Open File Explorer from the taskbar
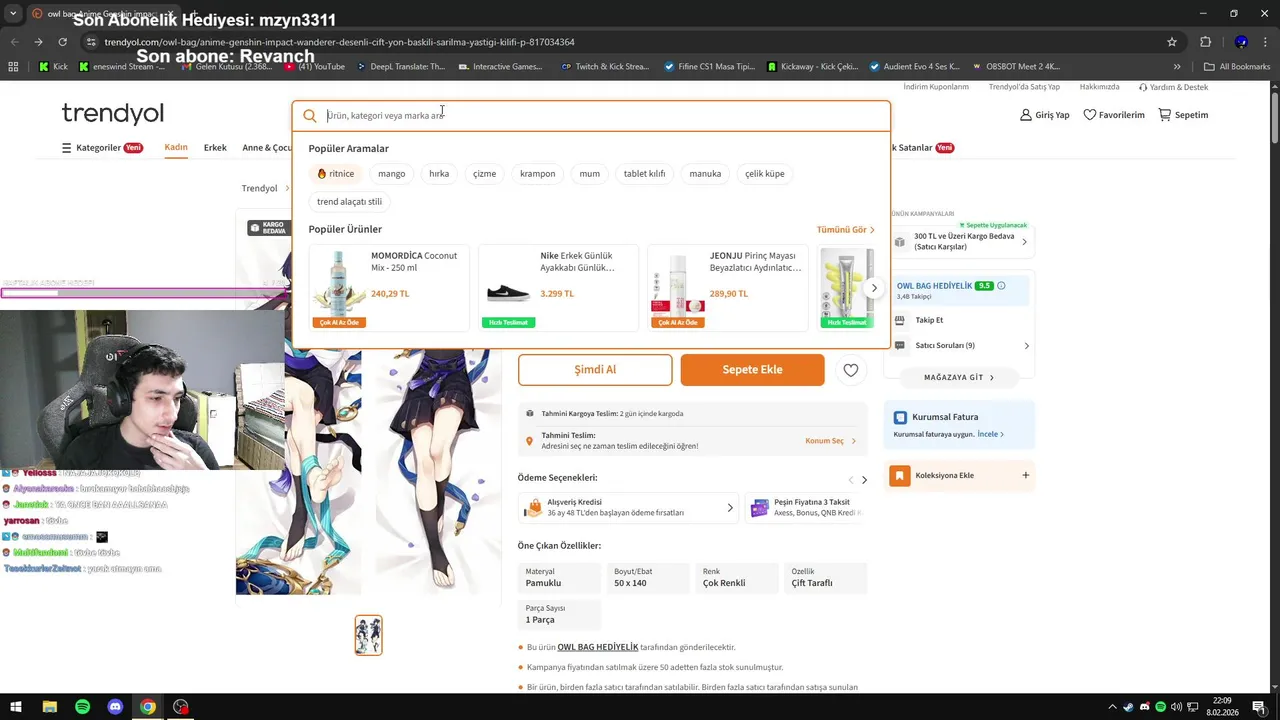1280x720 pixels. tap(49, 707)
